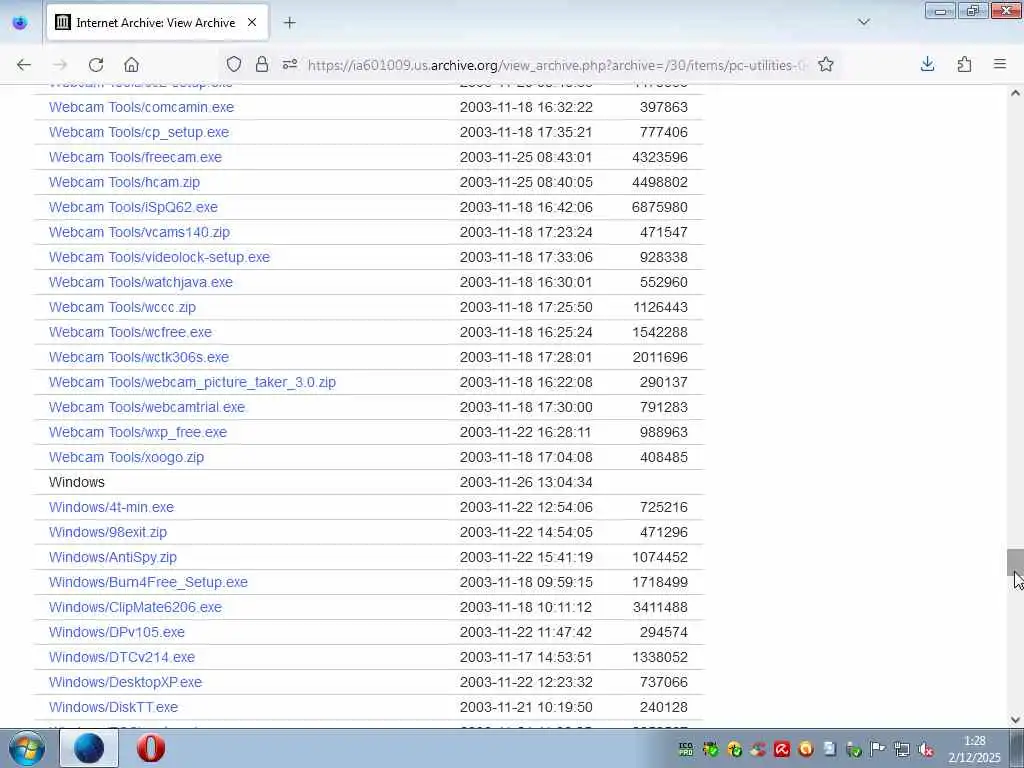1024x768 pixels.
Task: Show site security padlock info
Action: pos(262,64)
